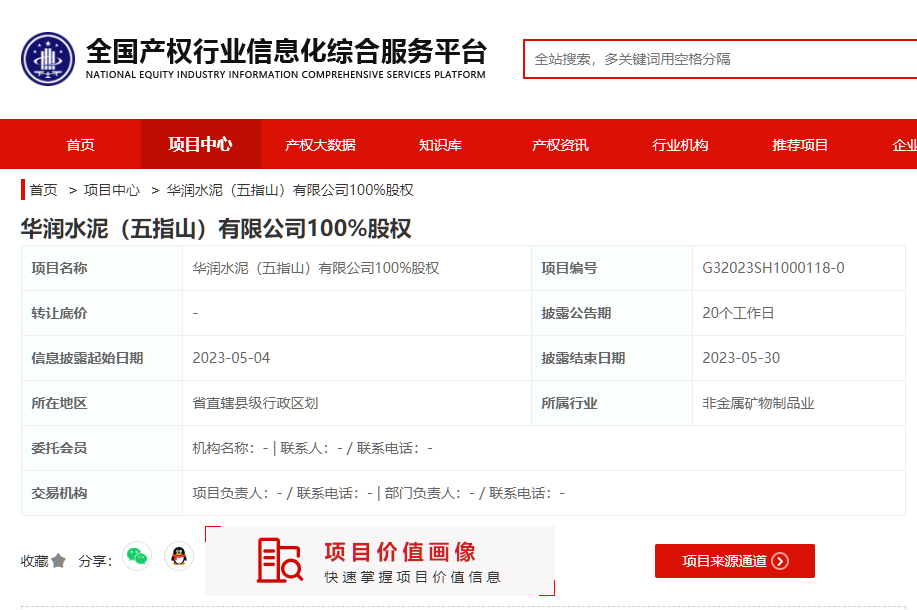Click the 项目名称 value cell text

tap(316, 268)
